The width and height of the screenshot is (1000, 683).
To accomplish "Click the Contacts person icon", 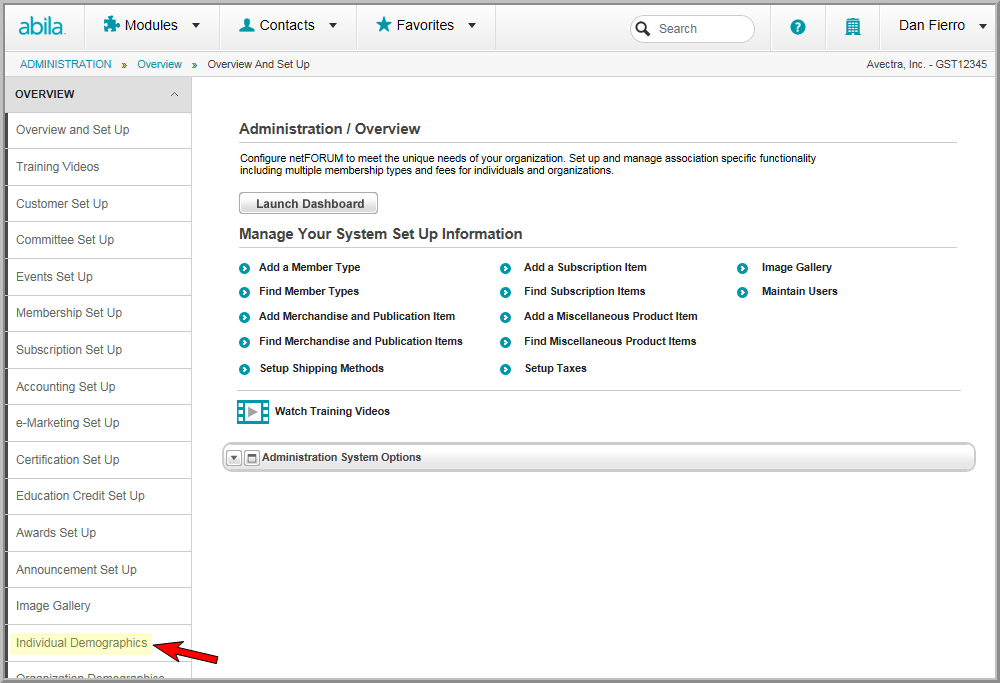I will tap(246, 25).
